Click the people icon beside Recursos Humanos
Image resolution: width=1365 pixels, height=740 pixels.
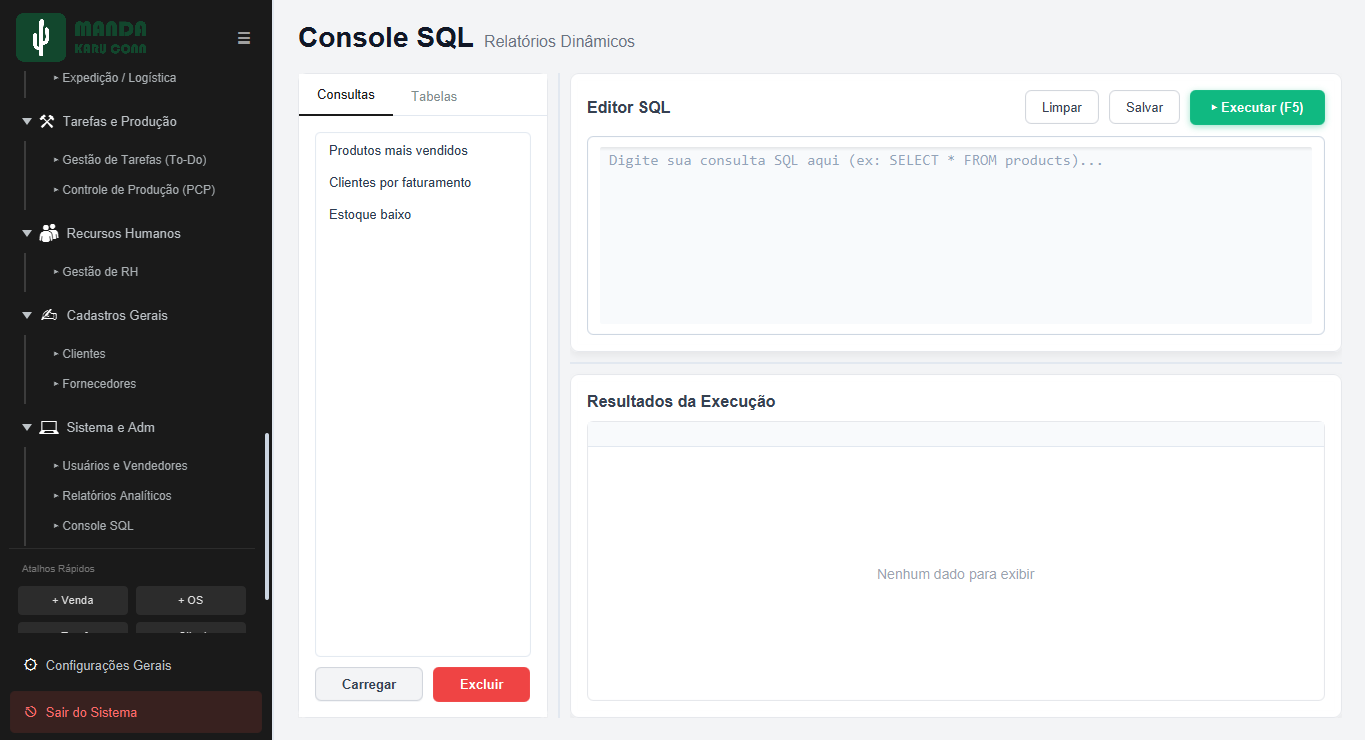point(49,233)
